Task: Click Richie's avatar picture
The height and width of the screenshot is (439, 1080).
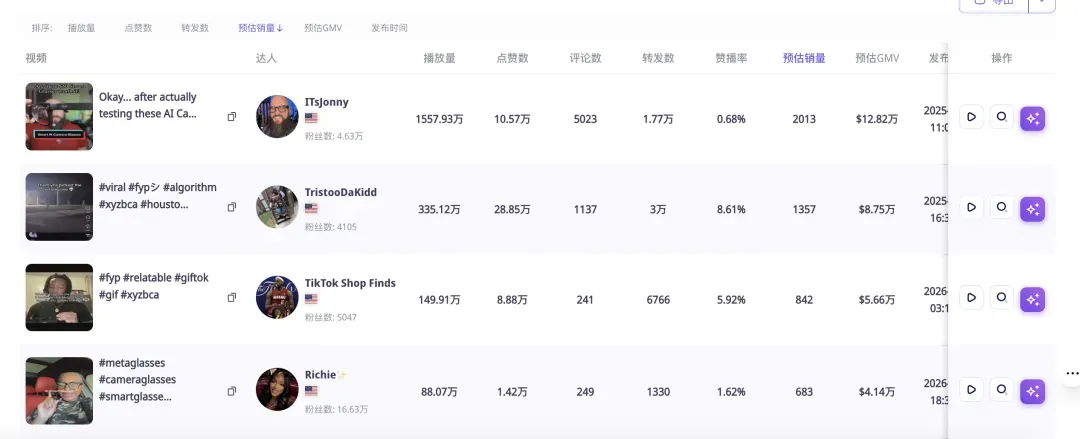Action: [x=277, y=389]
